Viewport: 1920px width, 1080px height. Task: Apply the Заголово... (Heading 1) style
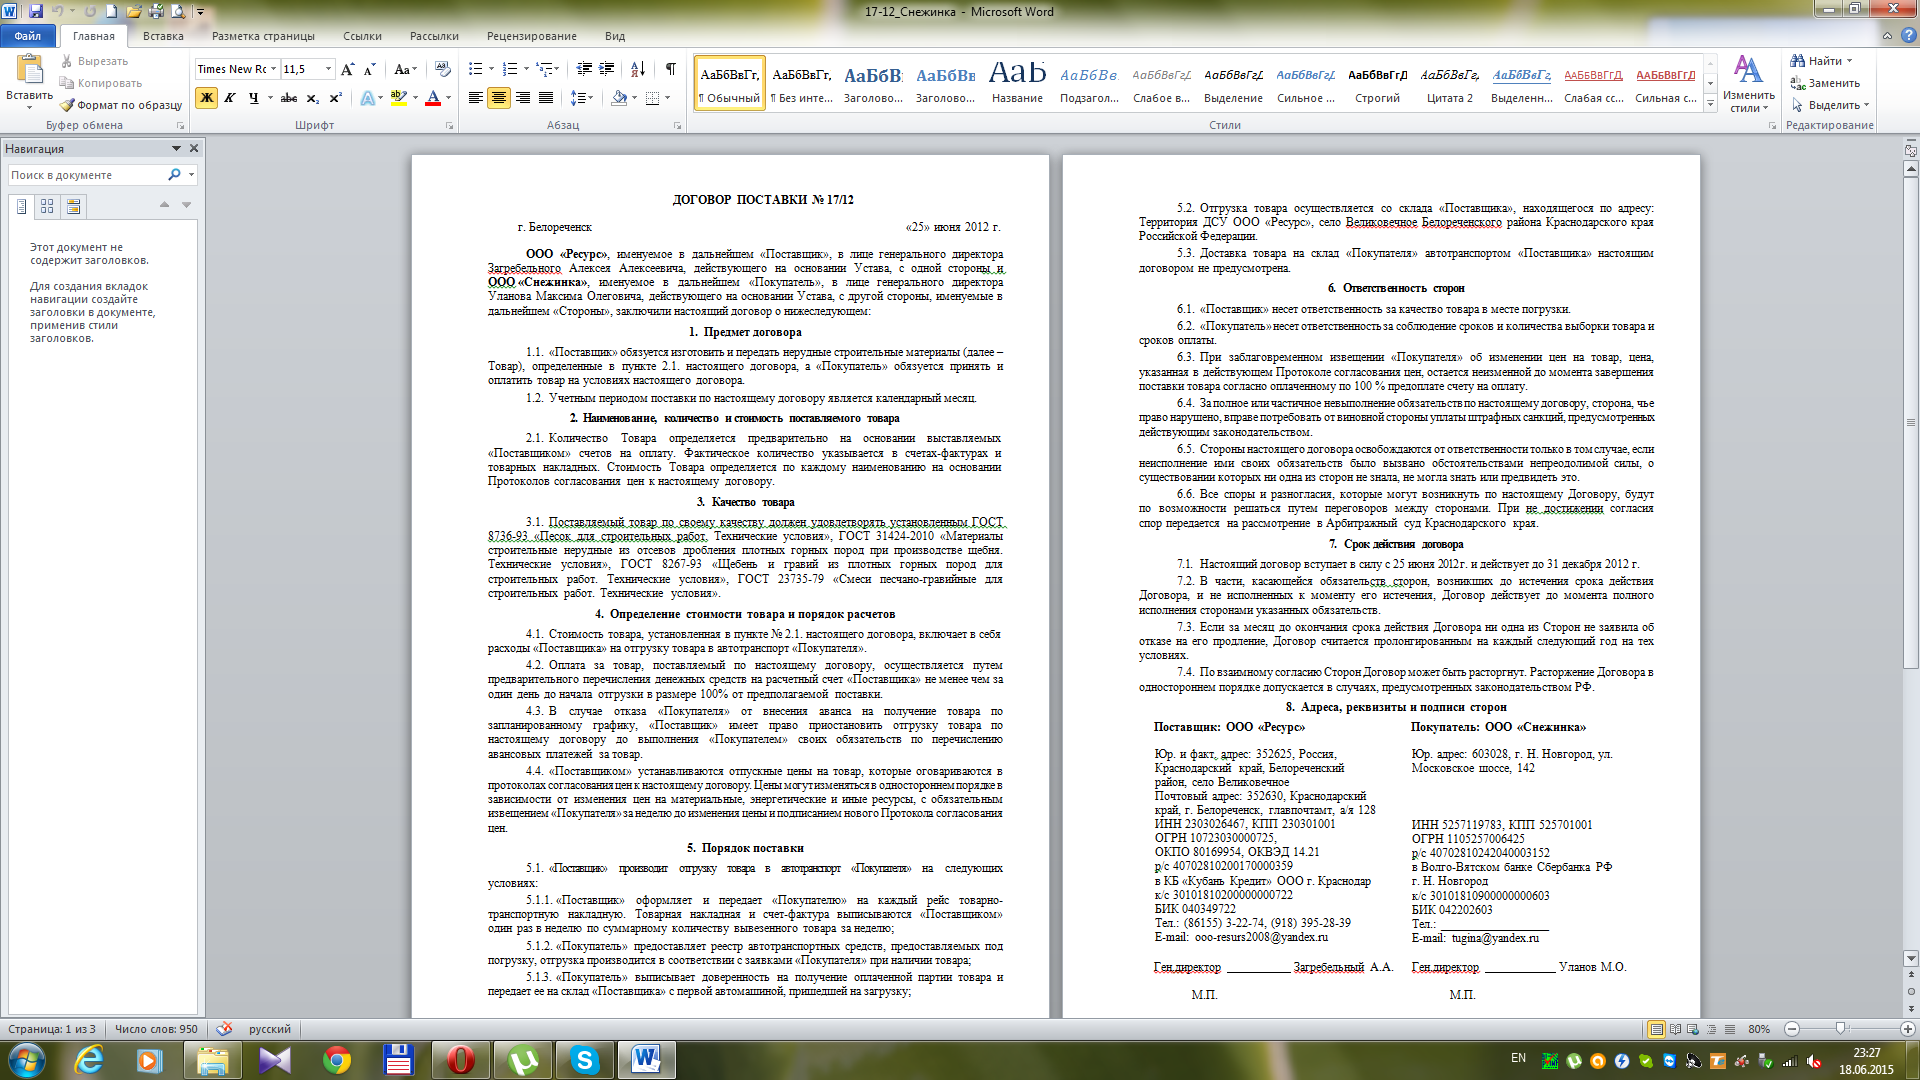click(x=873, y=82)
